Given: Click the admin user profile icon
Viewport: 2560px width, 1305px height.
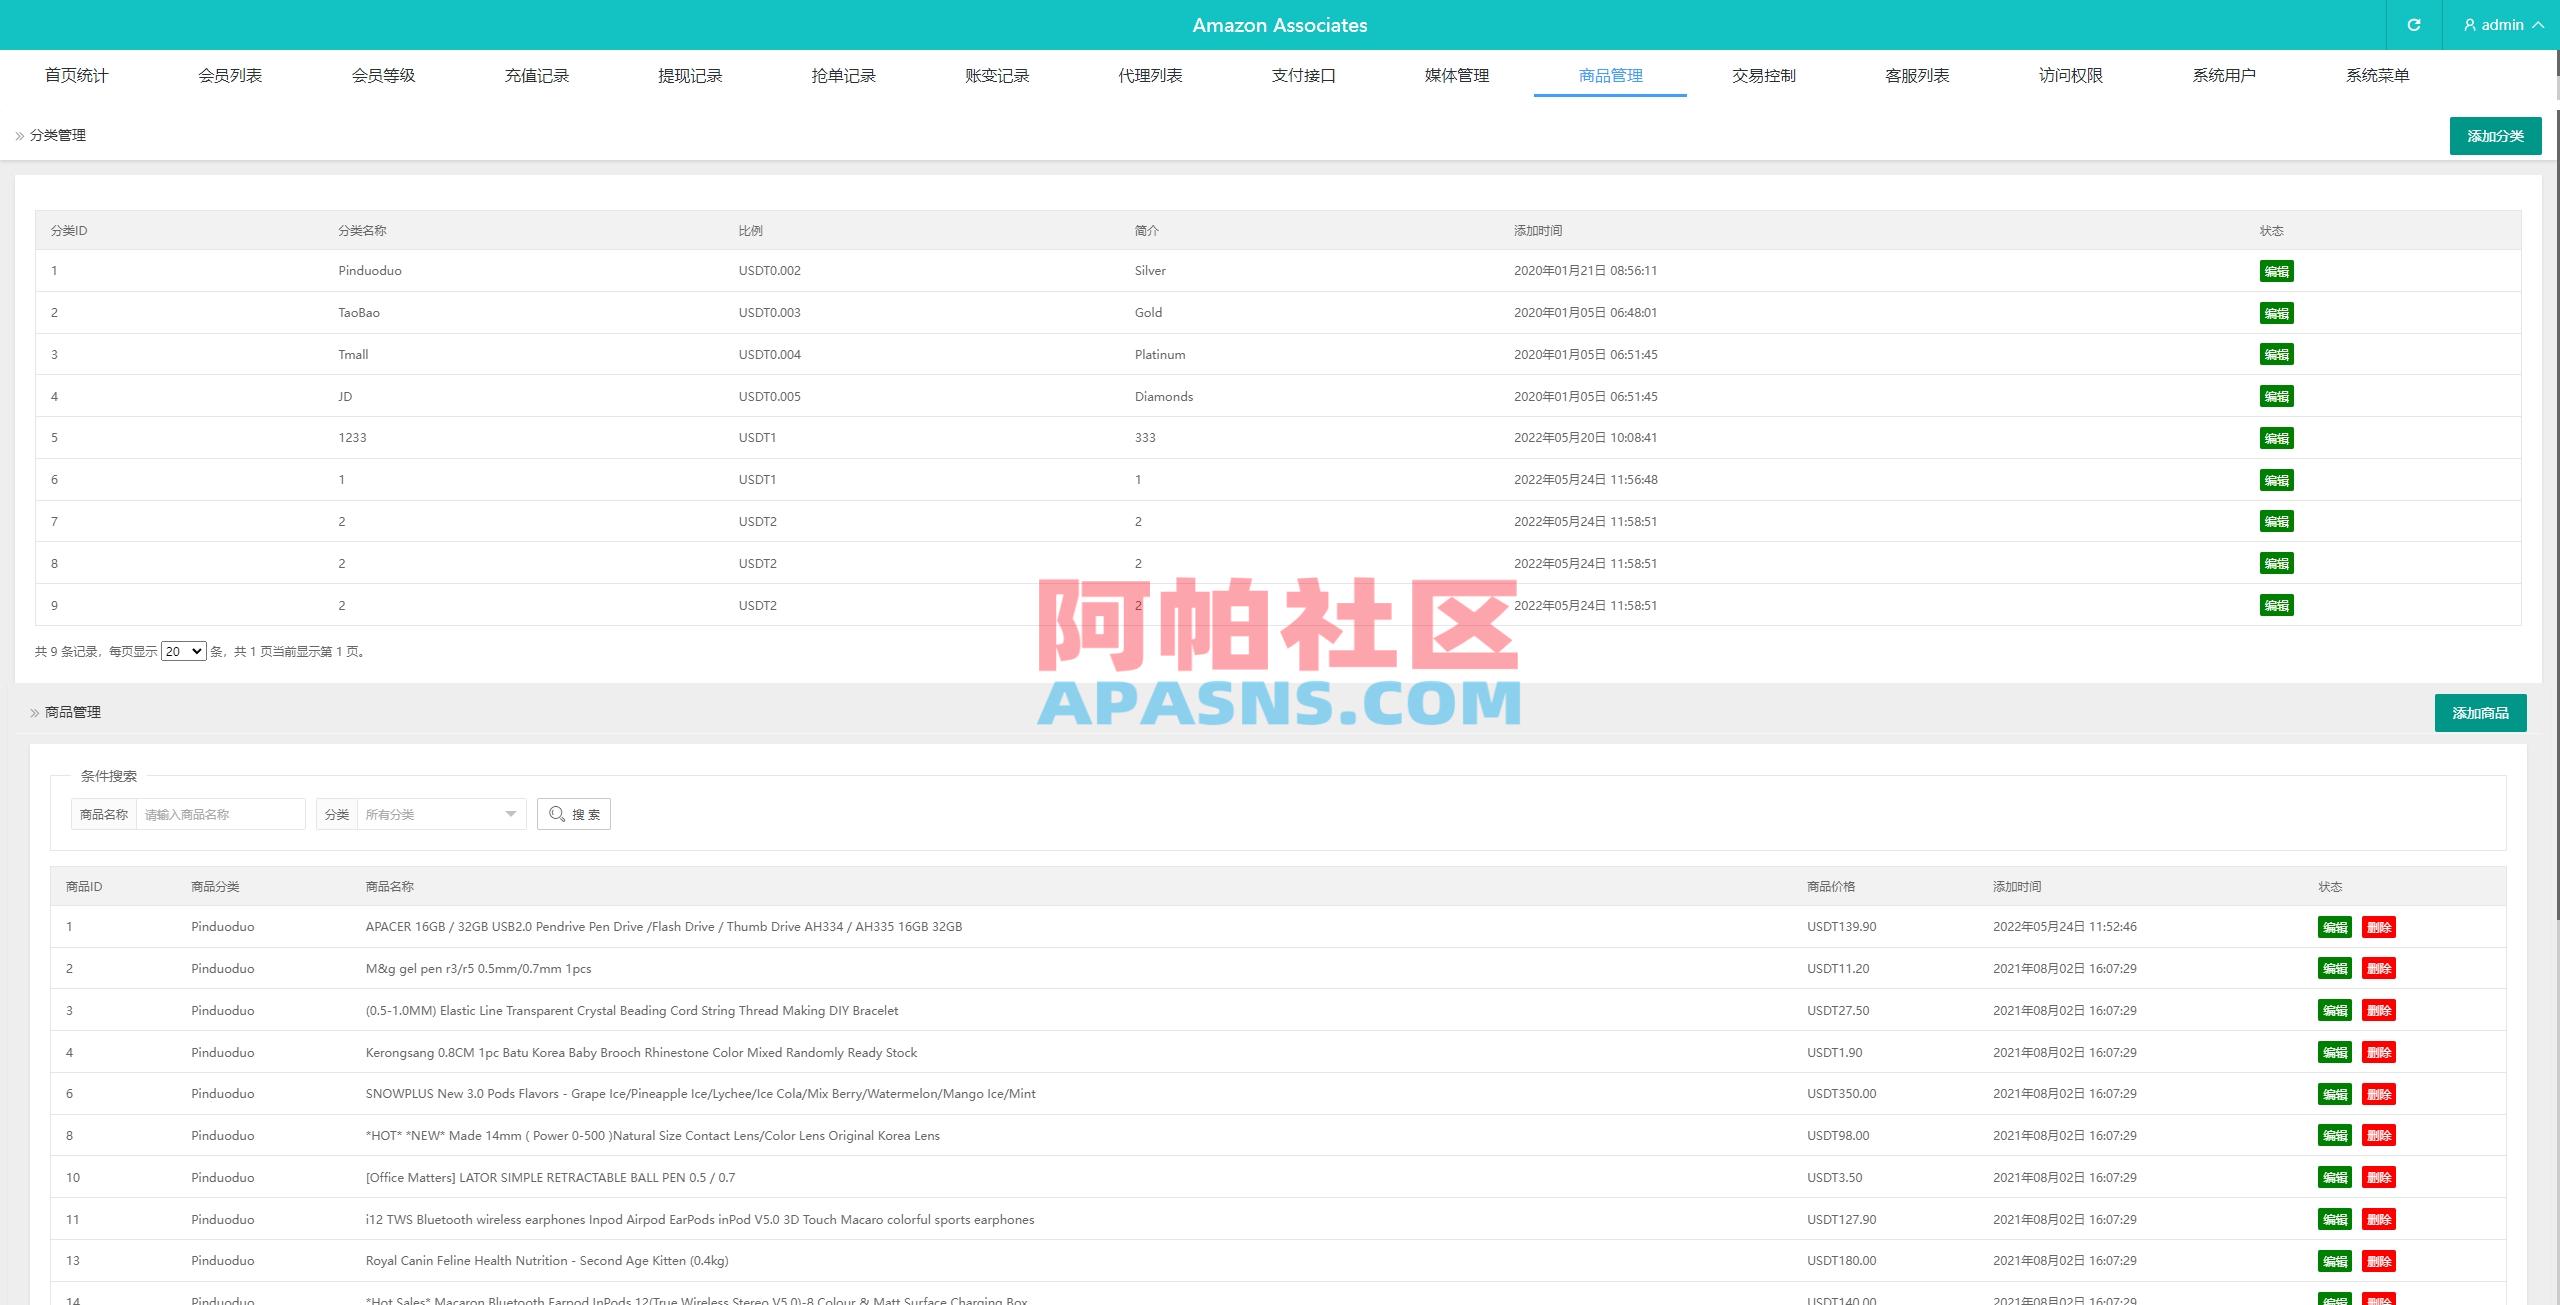Looking at the screenshot, I should (x=2468, y=25).
